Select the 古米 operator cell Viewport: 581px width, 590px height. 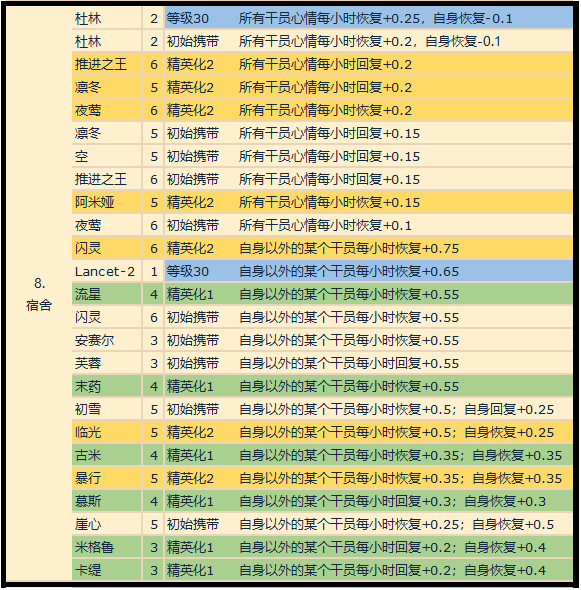click(107, 455)
